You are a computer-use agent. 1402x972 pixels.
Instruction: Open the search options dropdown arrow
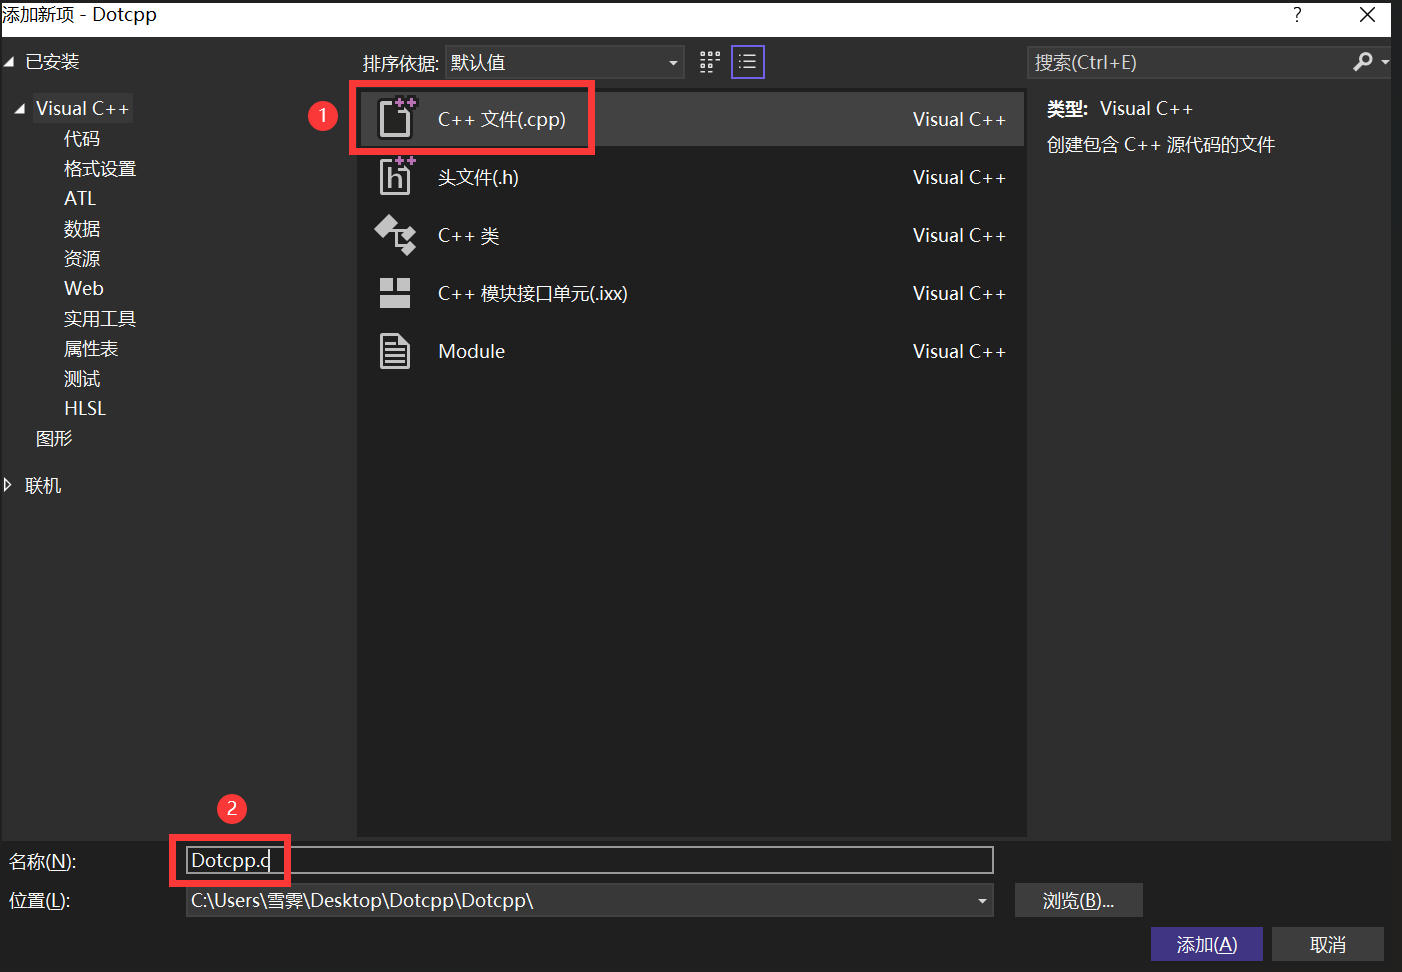pyautogui.click(x=1385, y=62)
